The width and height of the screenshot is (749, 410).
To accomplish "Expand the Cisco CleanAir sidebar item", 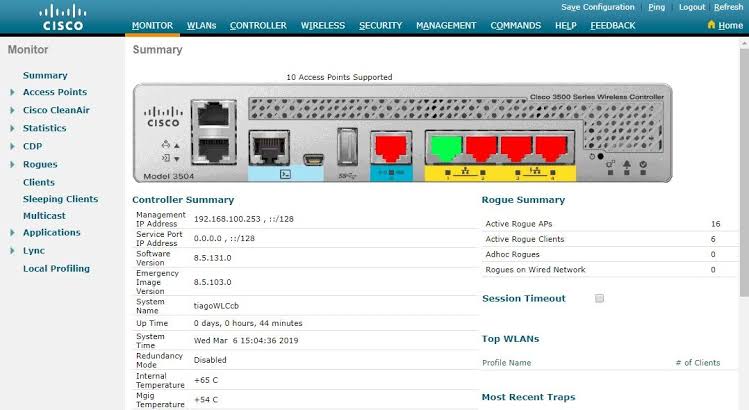I will [12, 110].
